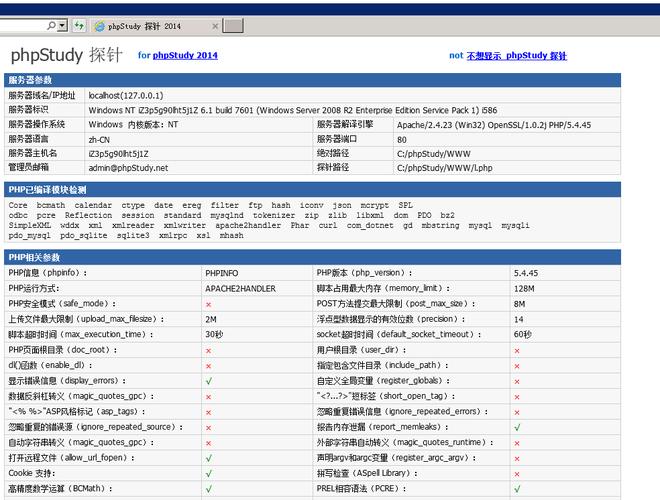This screenshot has height=500, width=660.
Task: Click the red cross for register_argc_argv
Action: point(517,459)
